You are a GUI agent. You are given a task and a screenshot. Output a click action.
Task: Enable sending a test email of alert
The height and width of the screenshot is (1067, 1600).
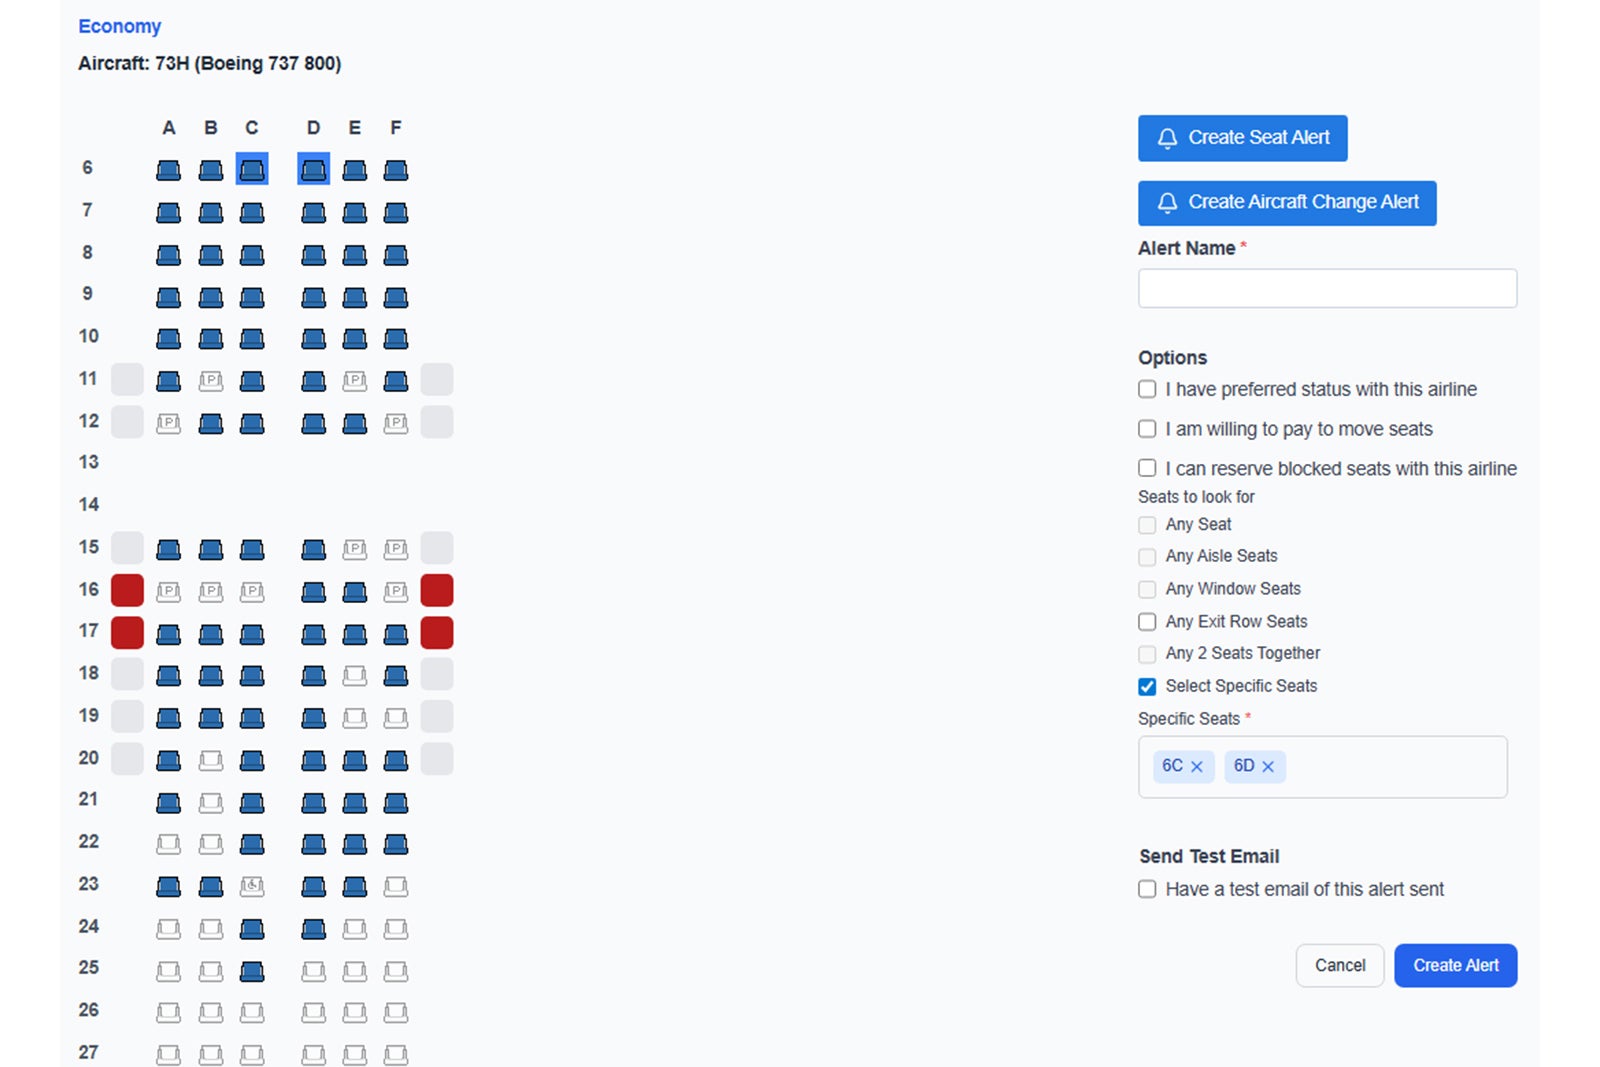tap(1147, 889)
